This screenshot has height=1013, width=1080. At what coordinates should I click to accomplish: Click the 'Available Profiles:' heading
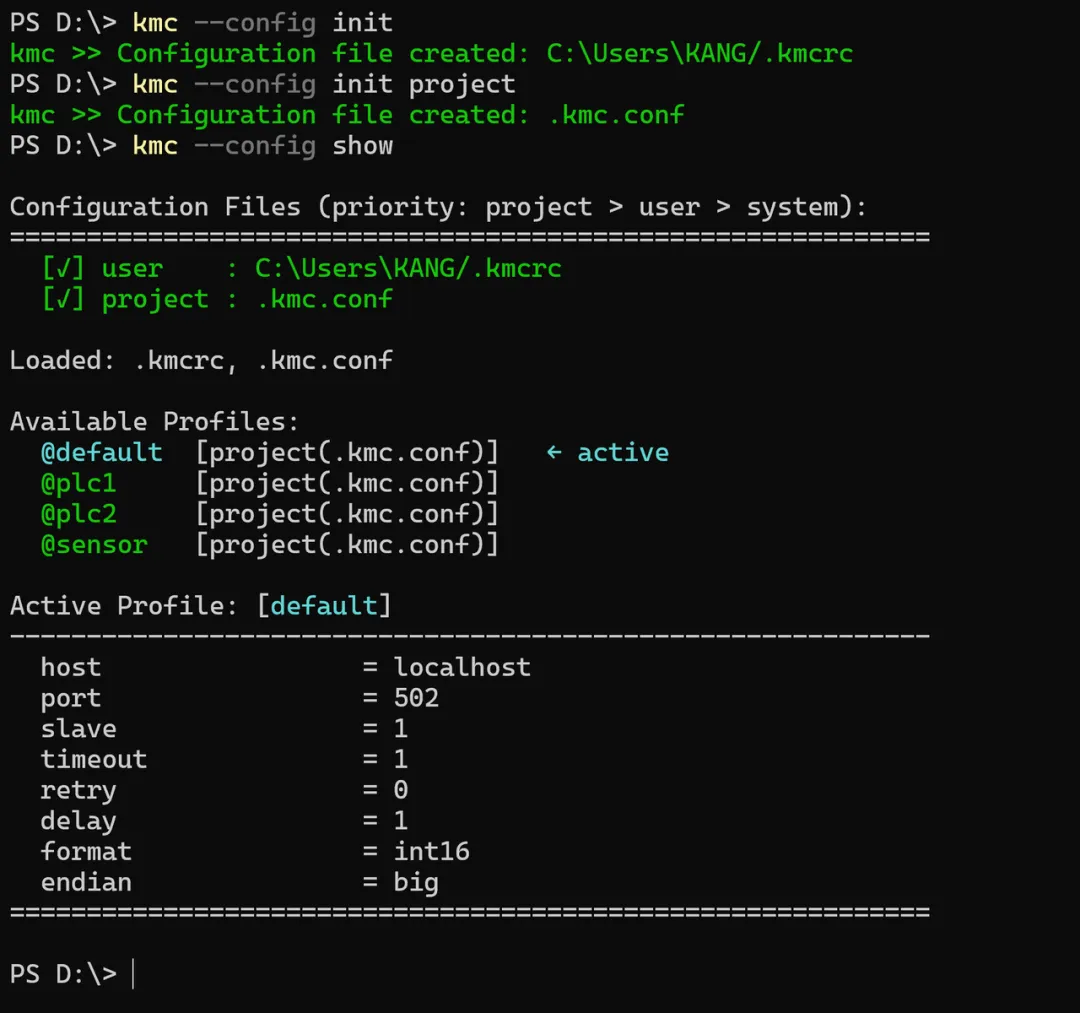tap(155, 421)
